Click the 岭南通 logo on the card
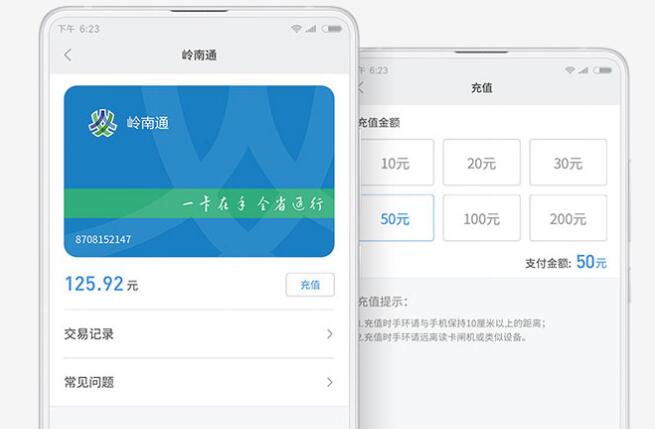 (102, 123)
